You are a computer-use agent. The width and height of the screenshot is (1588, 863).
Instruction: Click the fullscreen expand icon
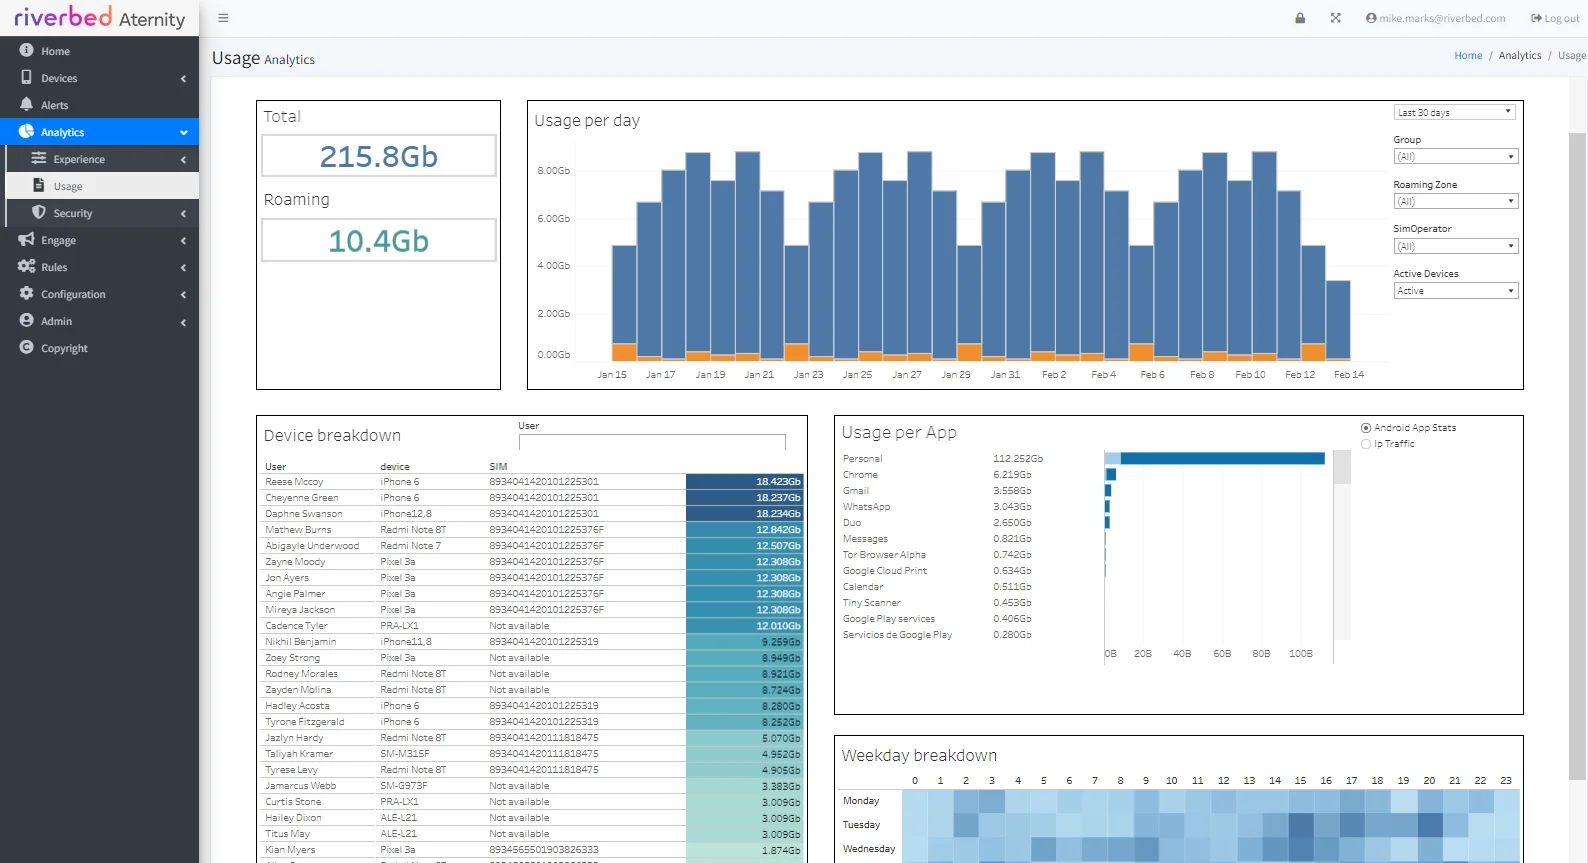(1335, 18)
